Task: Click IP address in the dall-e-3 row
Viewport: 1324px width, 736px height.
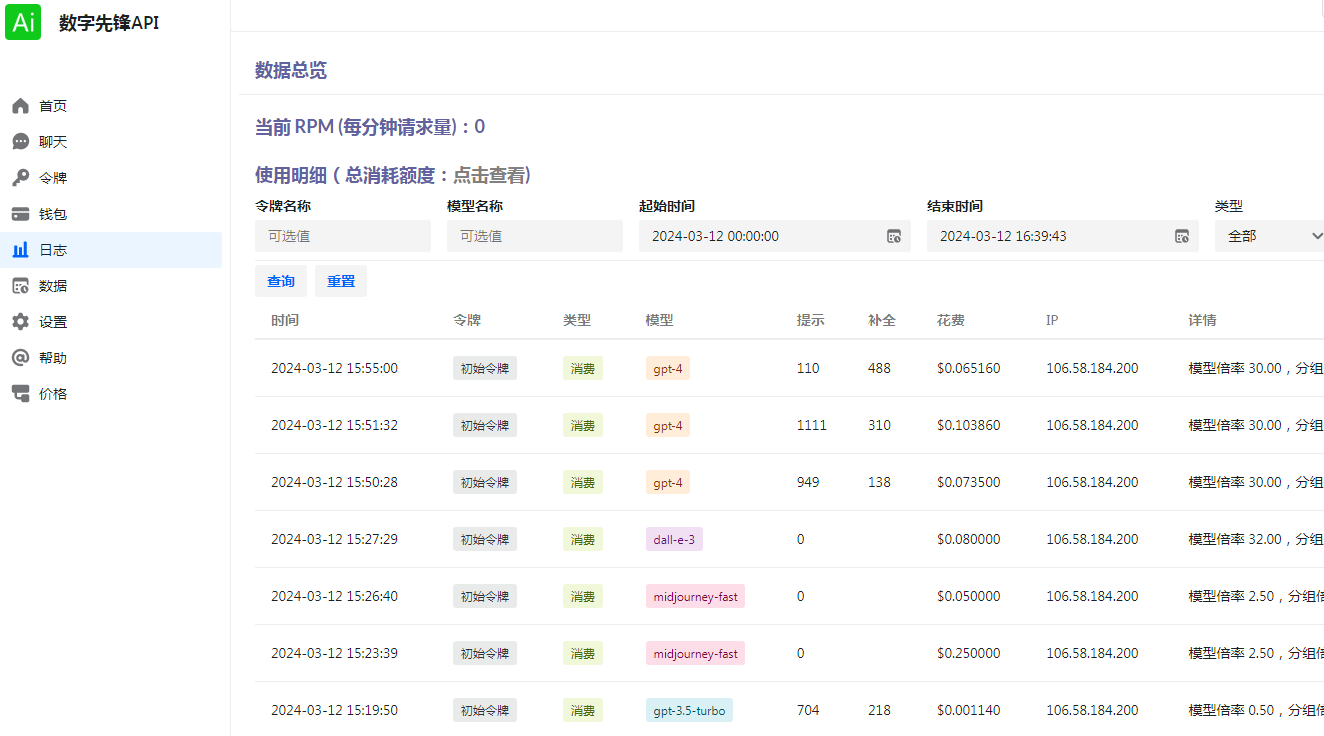Action: pos(1092,539)
